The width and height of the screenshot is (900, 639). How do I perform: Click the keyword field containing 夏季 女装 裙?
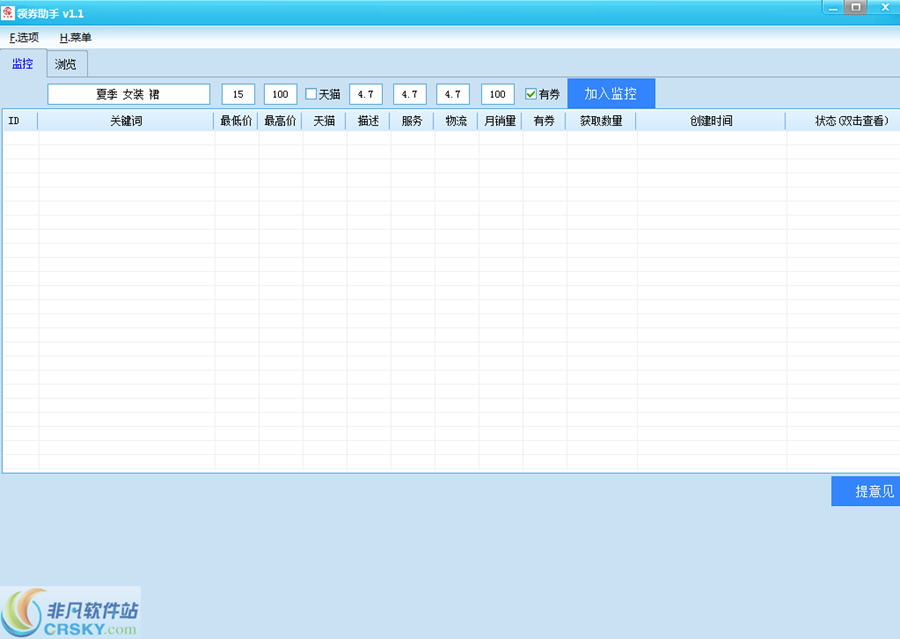pos(128,94)
